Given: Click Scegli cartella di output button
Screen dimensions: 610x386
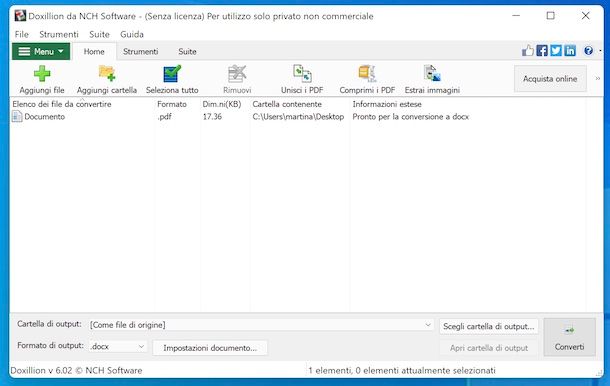Looking at the screenshot, I should [x=489, y=326].
